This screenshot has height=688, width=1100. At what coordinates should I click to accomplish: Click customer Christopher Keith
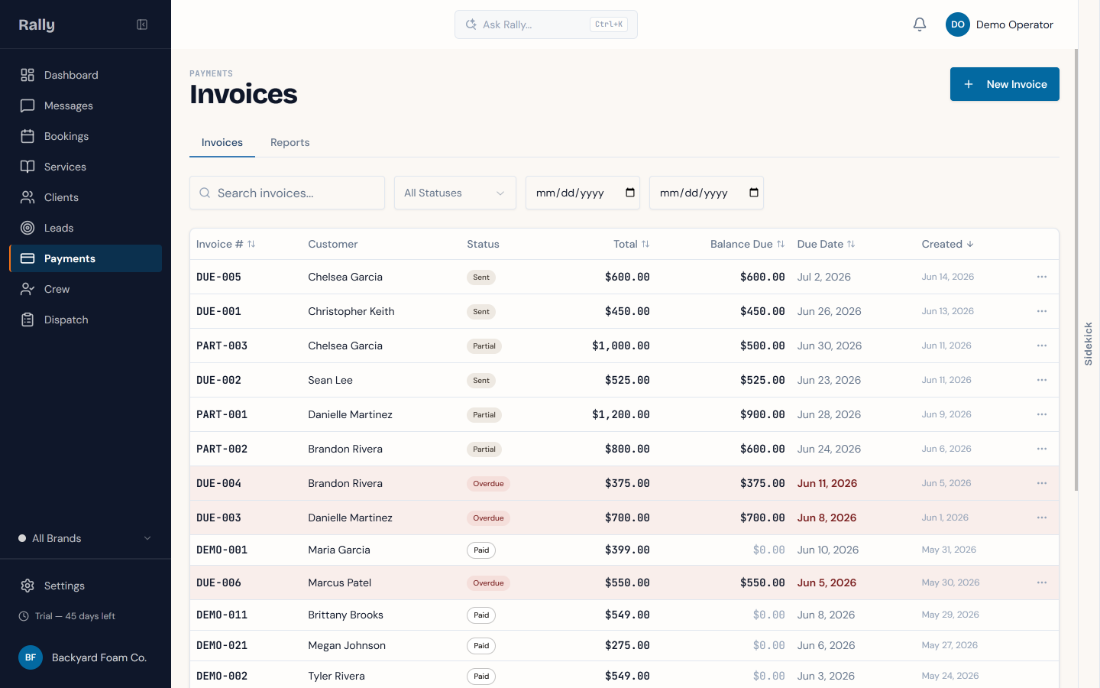tap(351, 311)
